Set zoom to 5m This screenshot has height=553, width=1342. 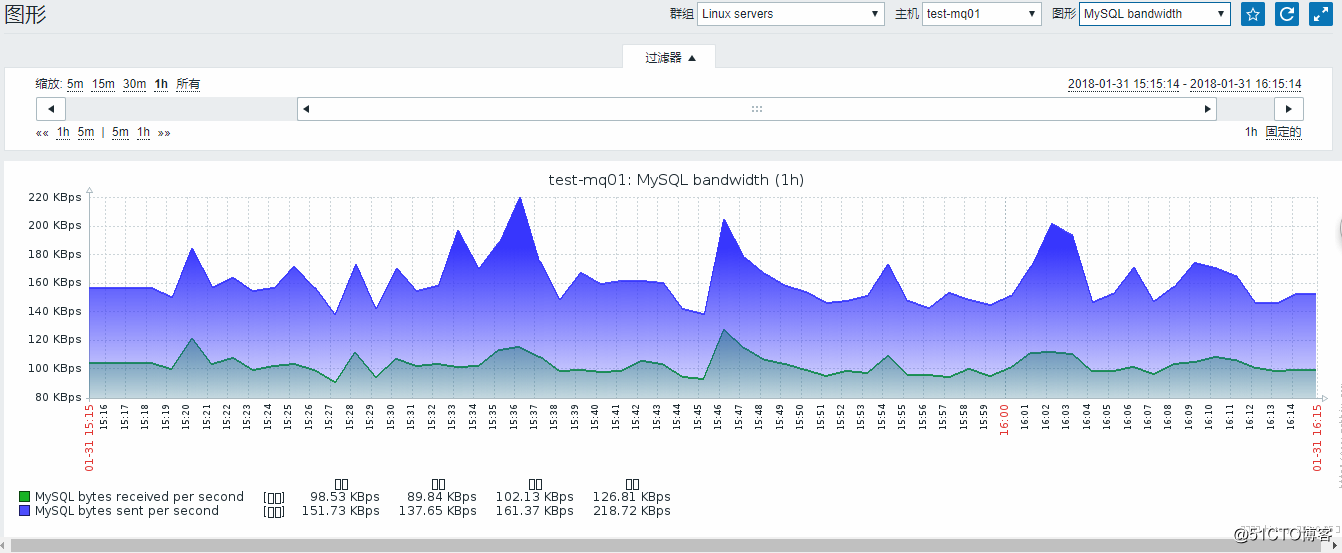(75, 84)
